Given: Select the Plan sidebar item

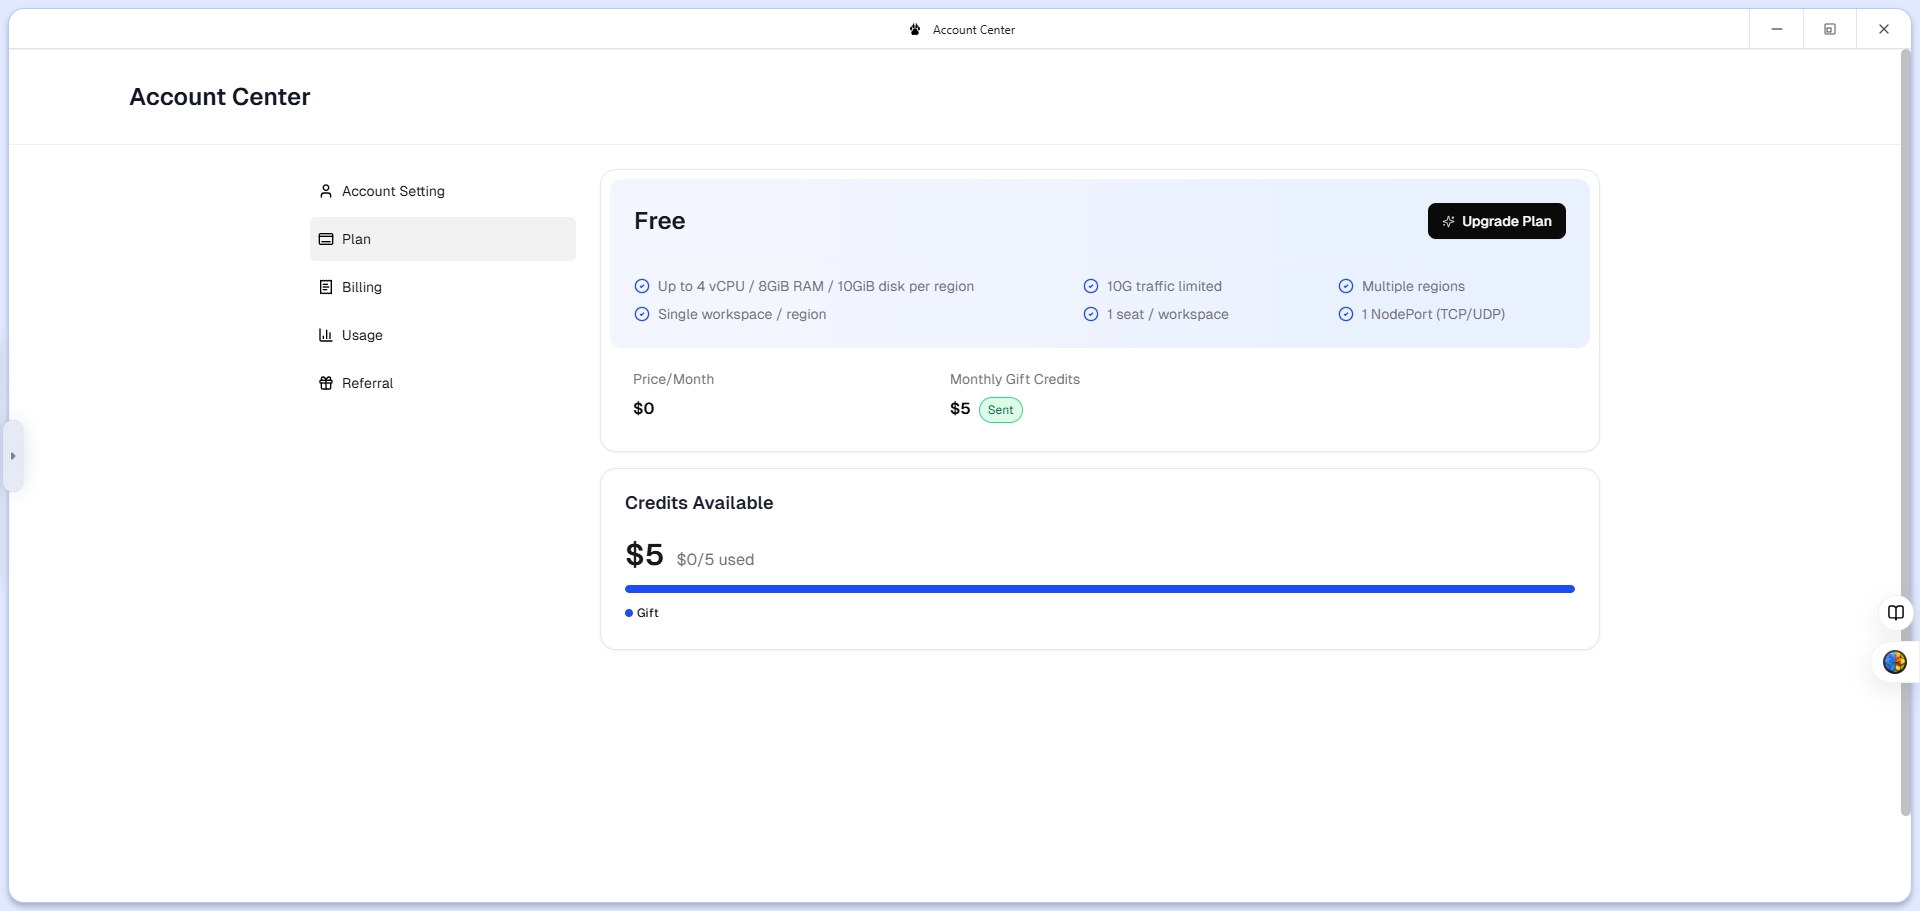Looking at the screenshot, I should pos(442,239).
